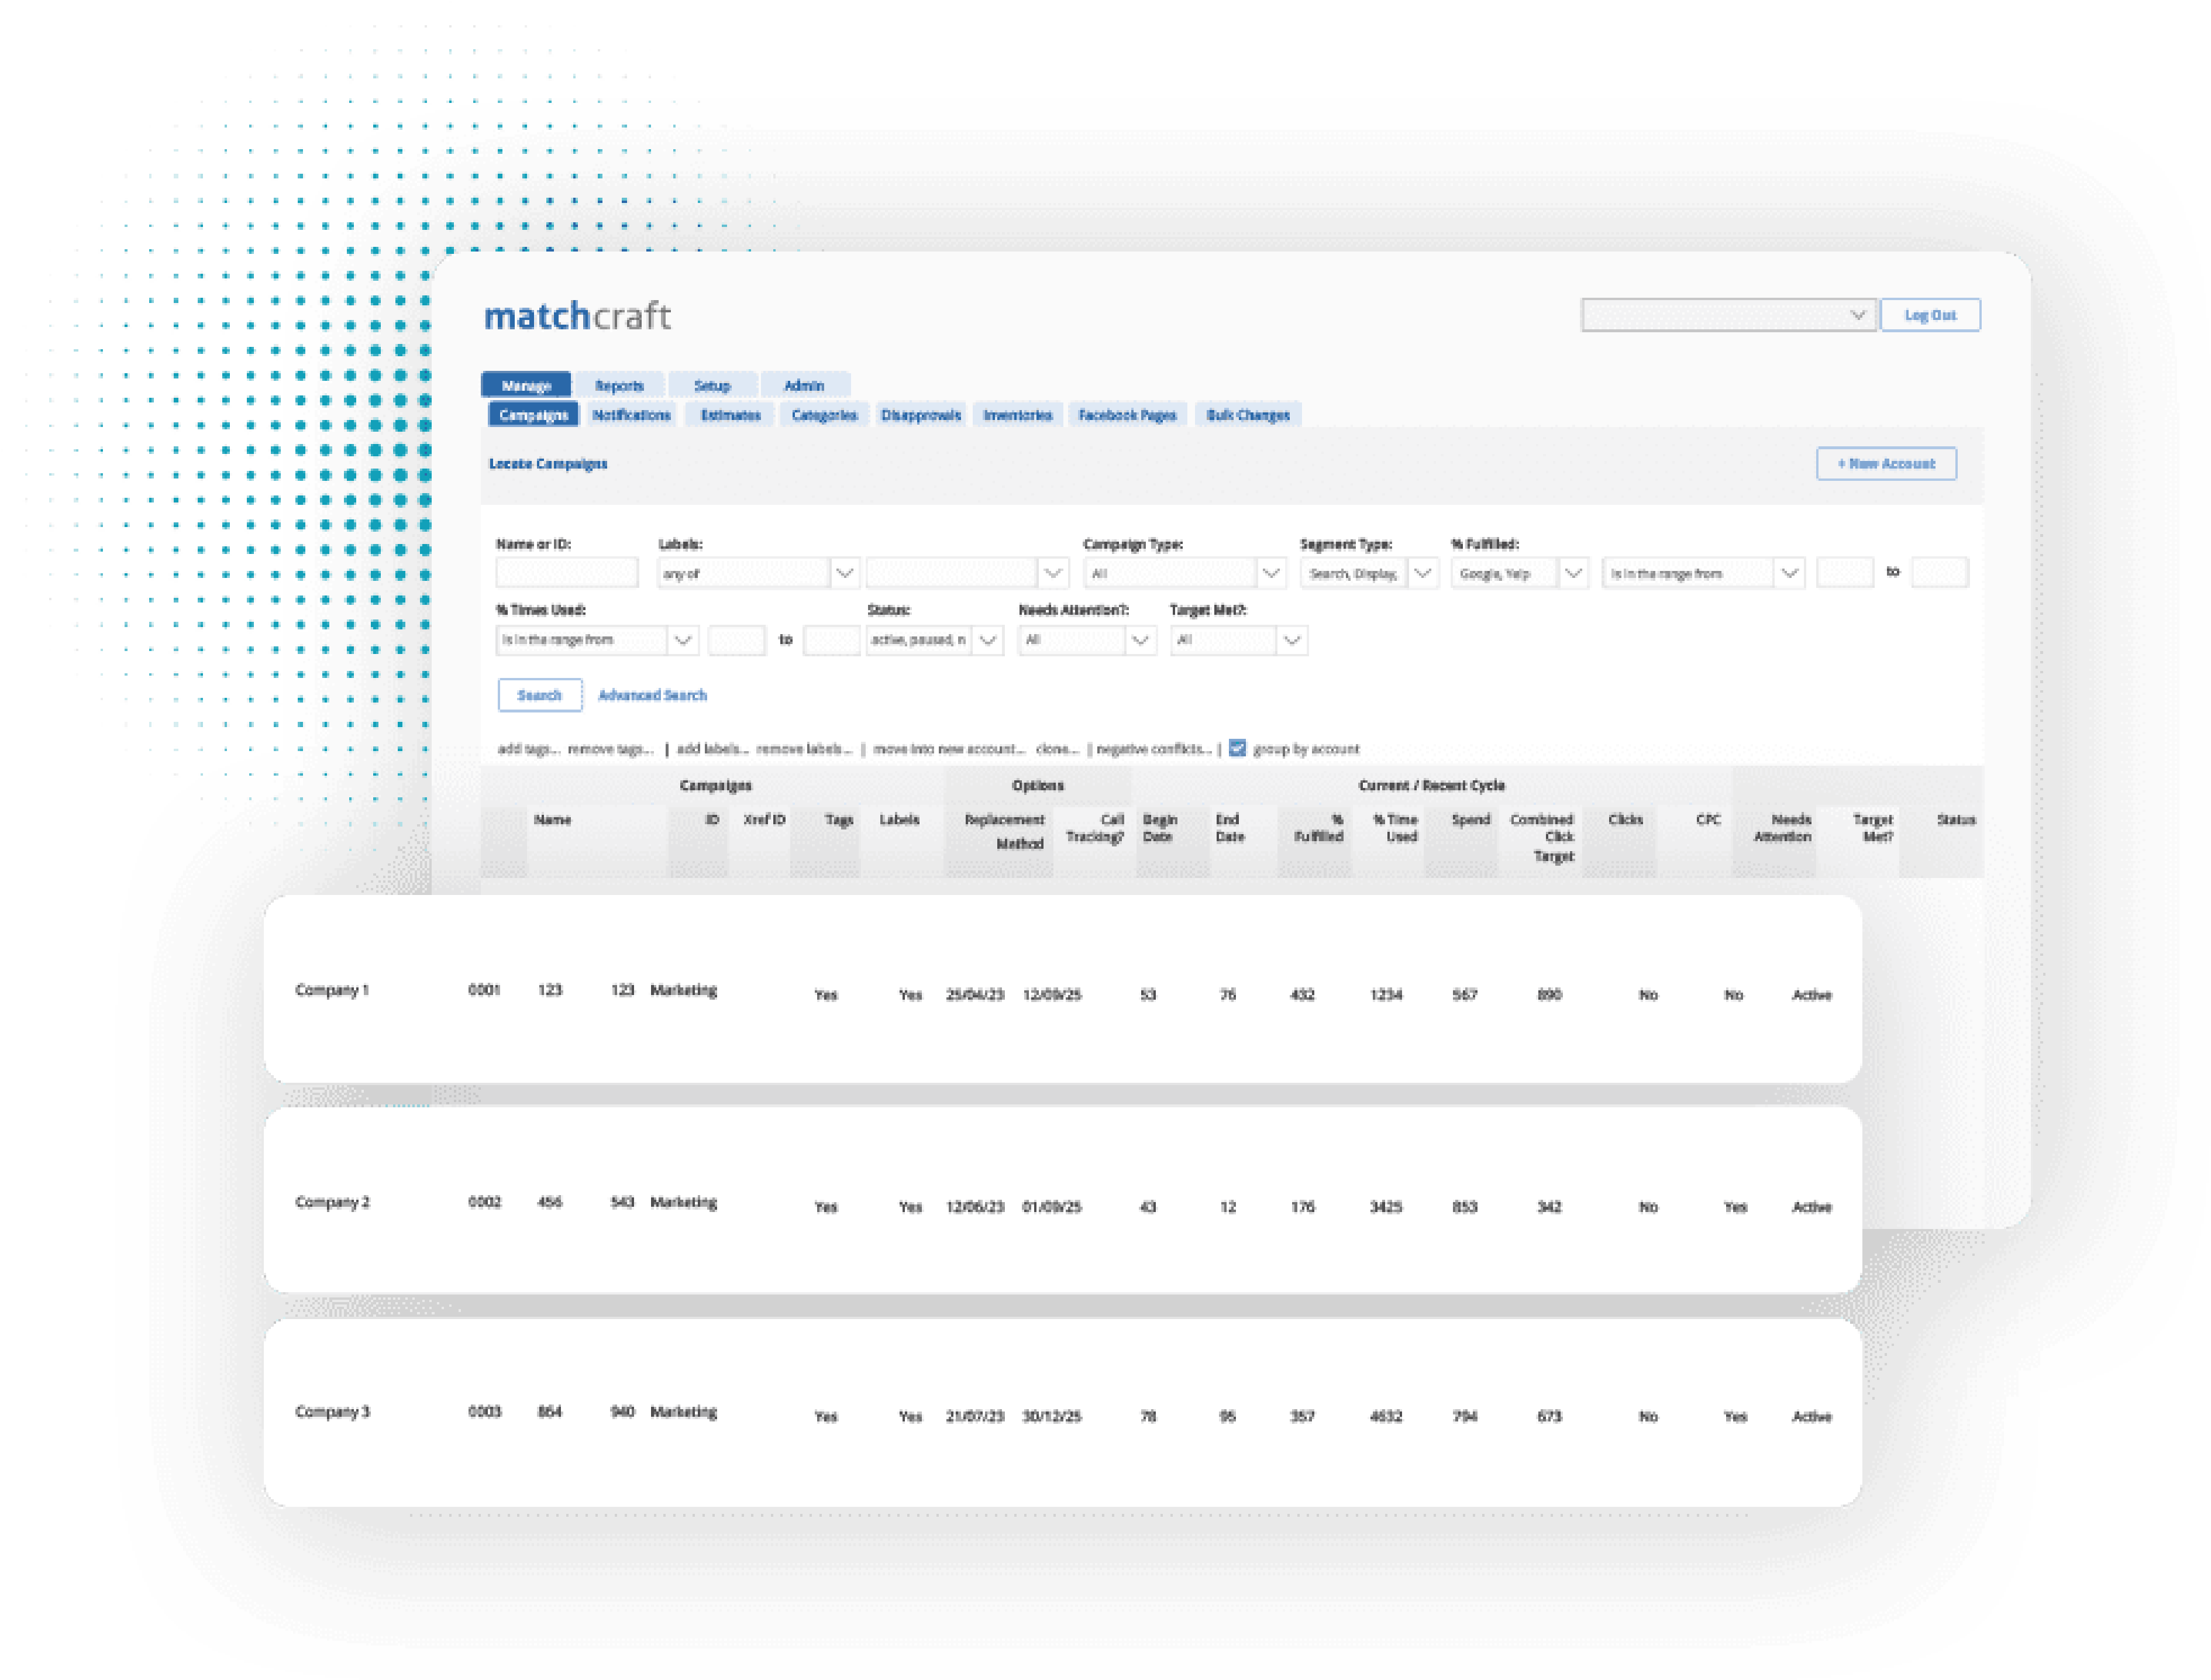The image size is (2211, 1680).
Task: Click the 'clone...' link
Action: click(1057, 749)
